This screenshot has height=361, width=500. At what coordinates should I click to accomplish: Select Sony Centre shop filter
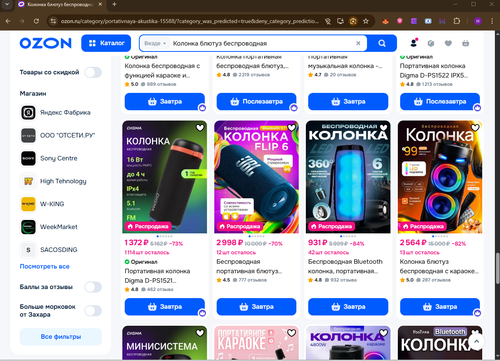pyautogui.click(x=49, y=158)
